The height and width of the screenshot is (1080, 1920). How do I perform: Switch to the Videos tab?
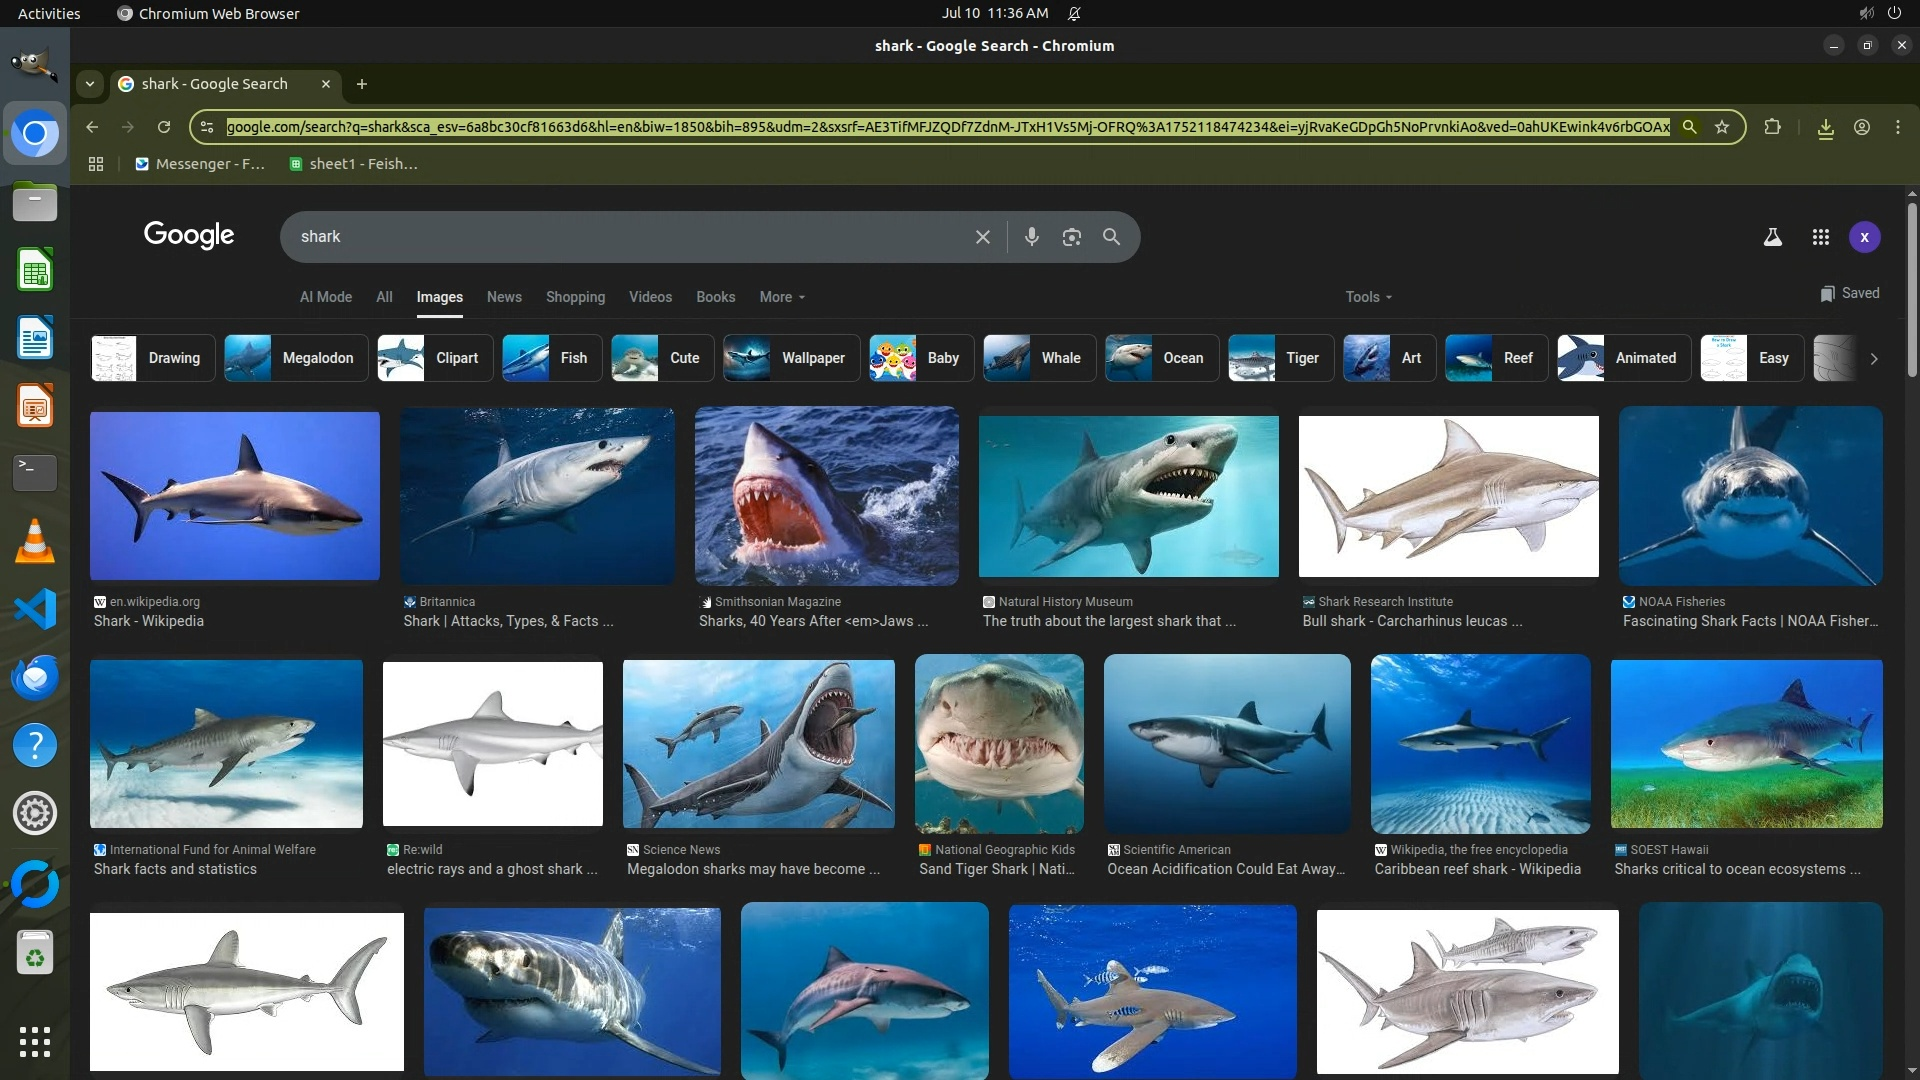coord(650,297)
